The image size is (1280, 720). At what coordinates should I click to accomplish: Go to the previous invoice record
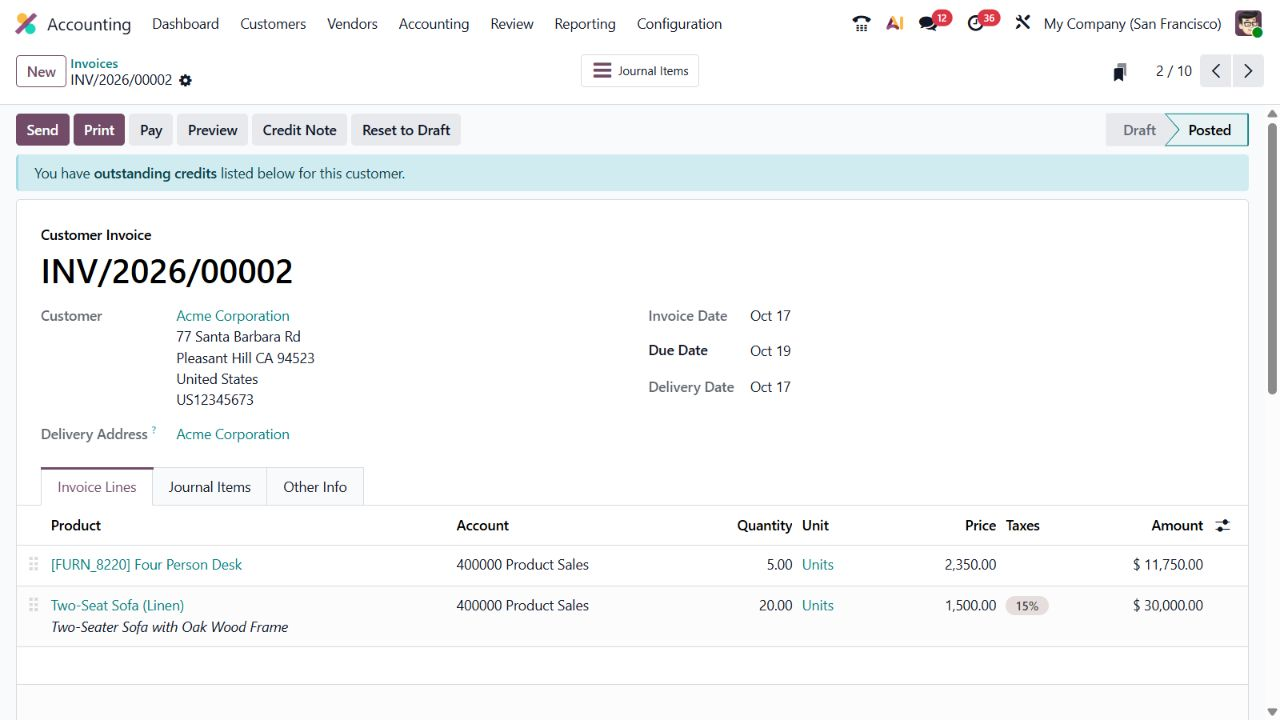click(x=1216, y=71)
